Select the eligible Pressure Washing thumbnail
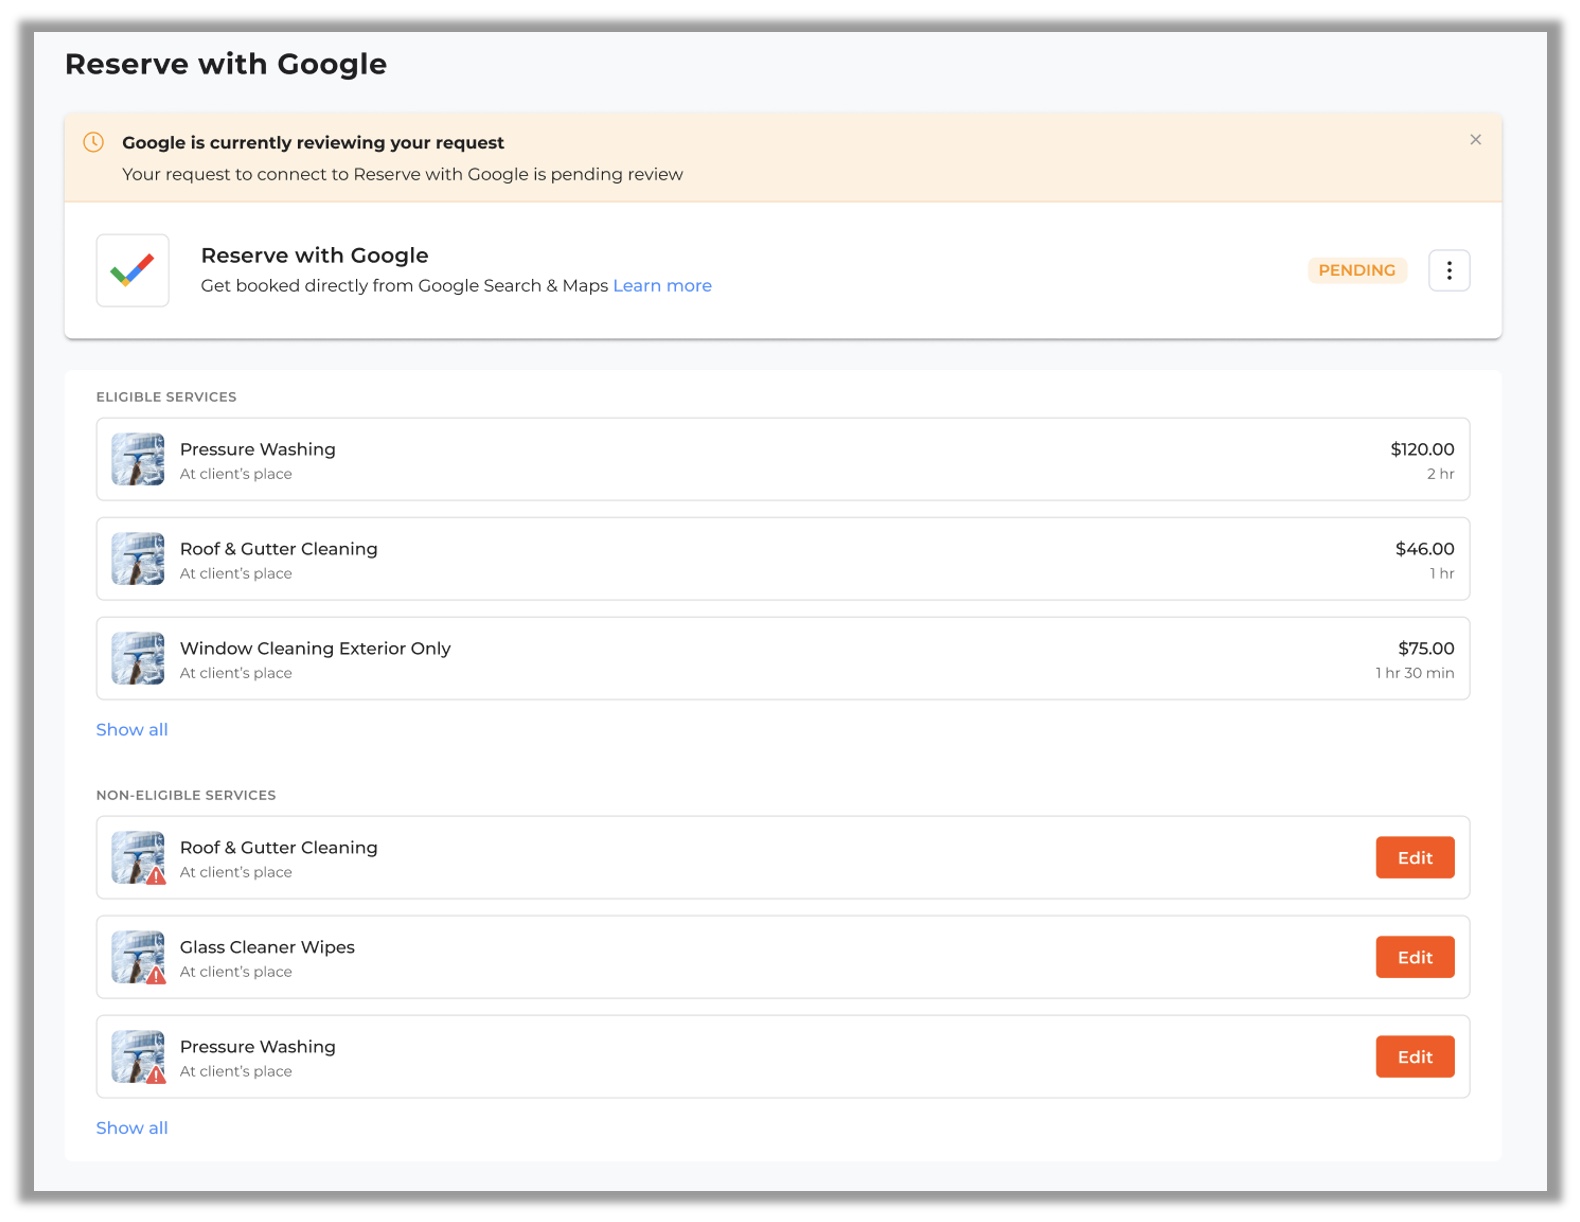This screenshot has height=1222, width=1580. [138, 459]
